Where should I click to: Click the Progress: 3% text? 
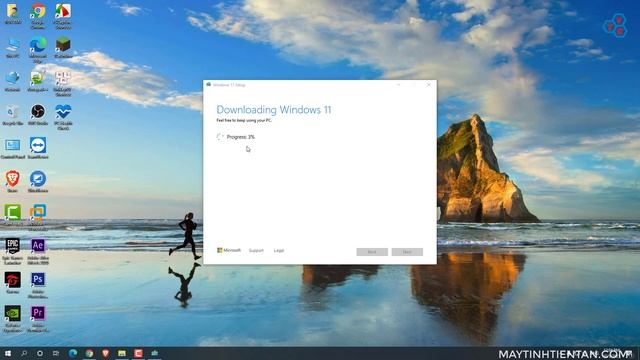coord(240,137)
